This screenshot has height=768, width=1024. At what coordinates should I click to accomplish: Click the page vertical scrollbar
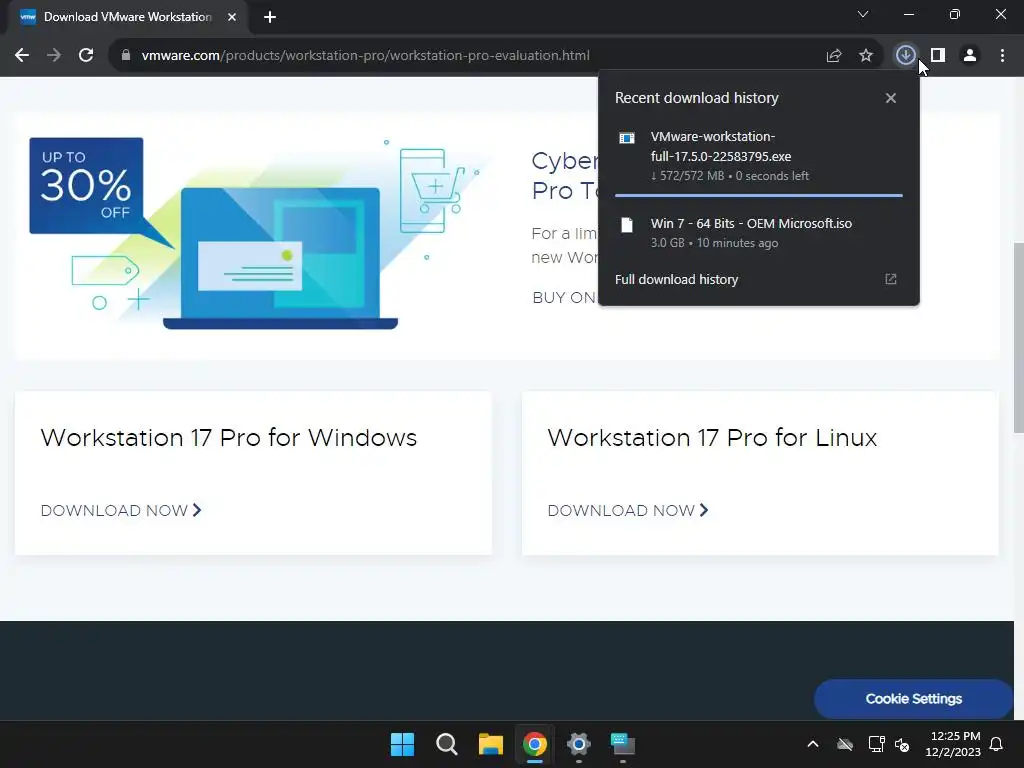tap(1018, 337)
